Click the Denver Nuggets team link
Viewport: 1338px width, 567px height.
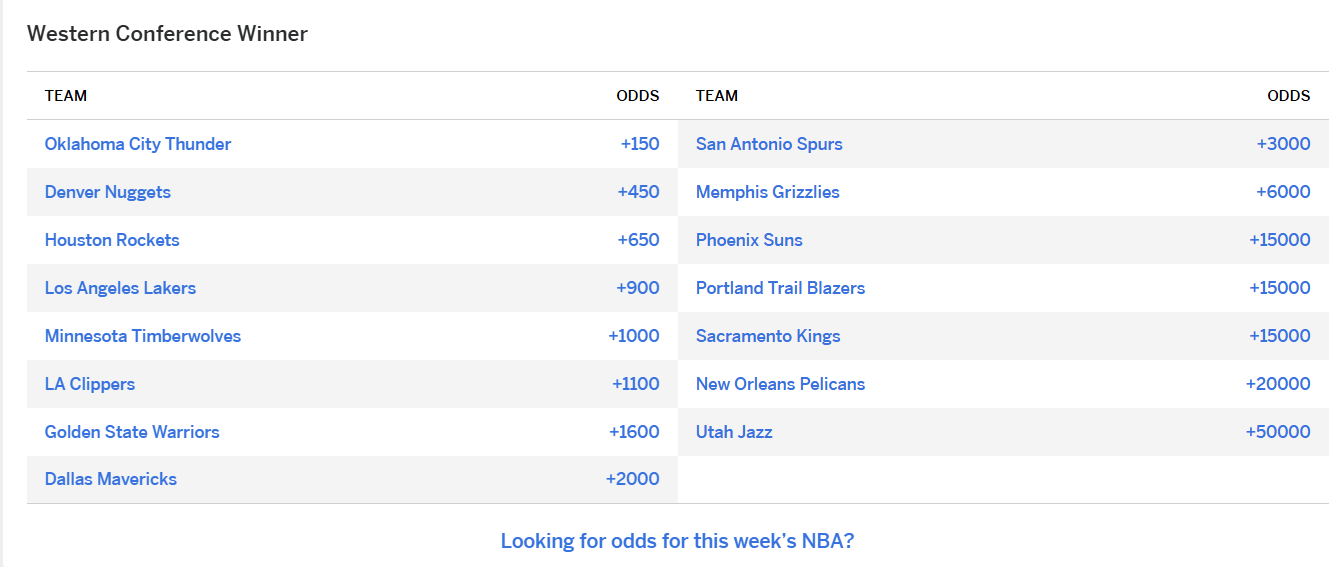click(x=108, y=192)
